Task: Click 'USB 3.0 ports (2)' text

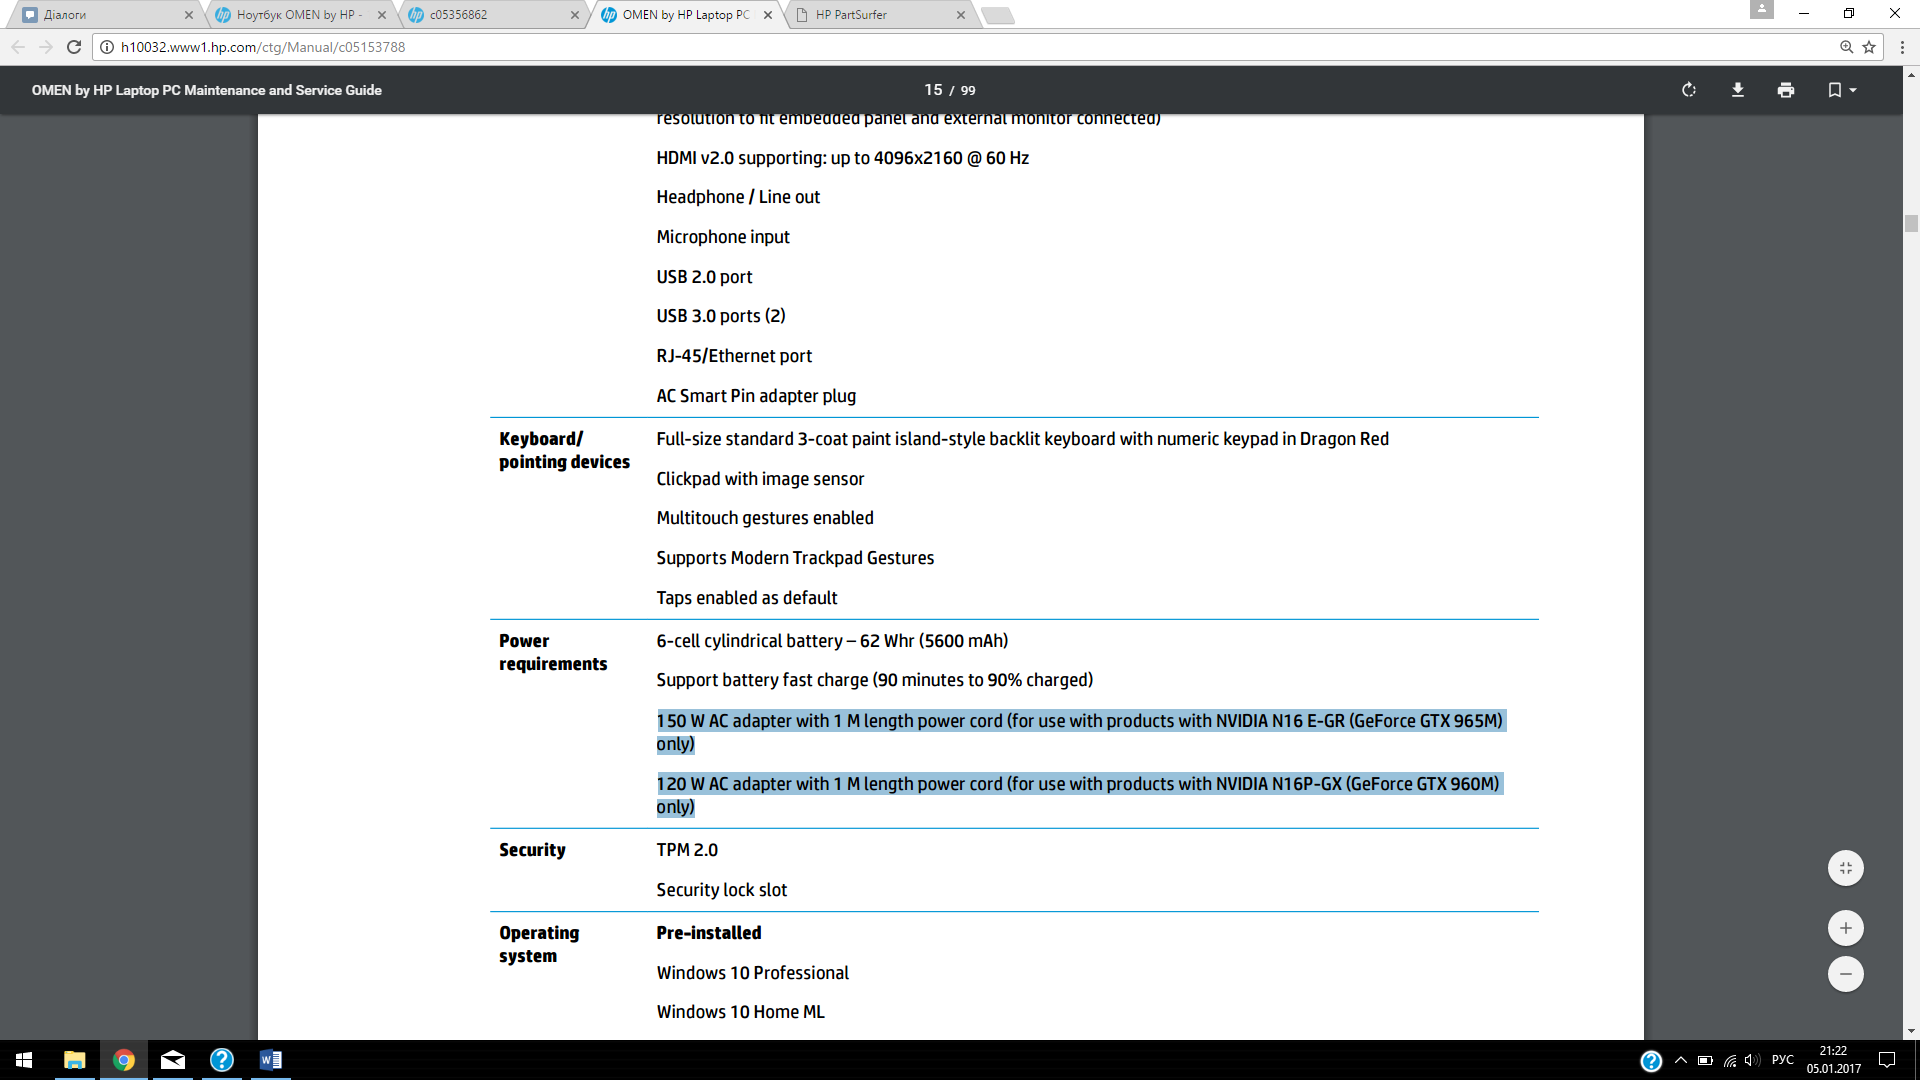Action: click(721, 316)
